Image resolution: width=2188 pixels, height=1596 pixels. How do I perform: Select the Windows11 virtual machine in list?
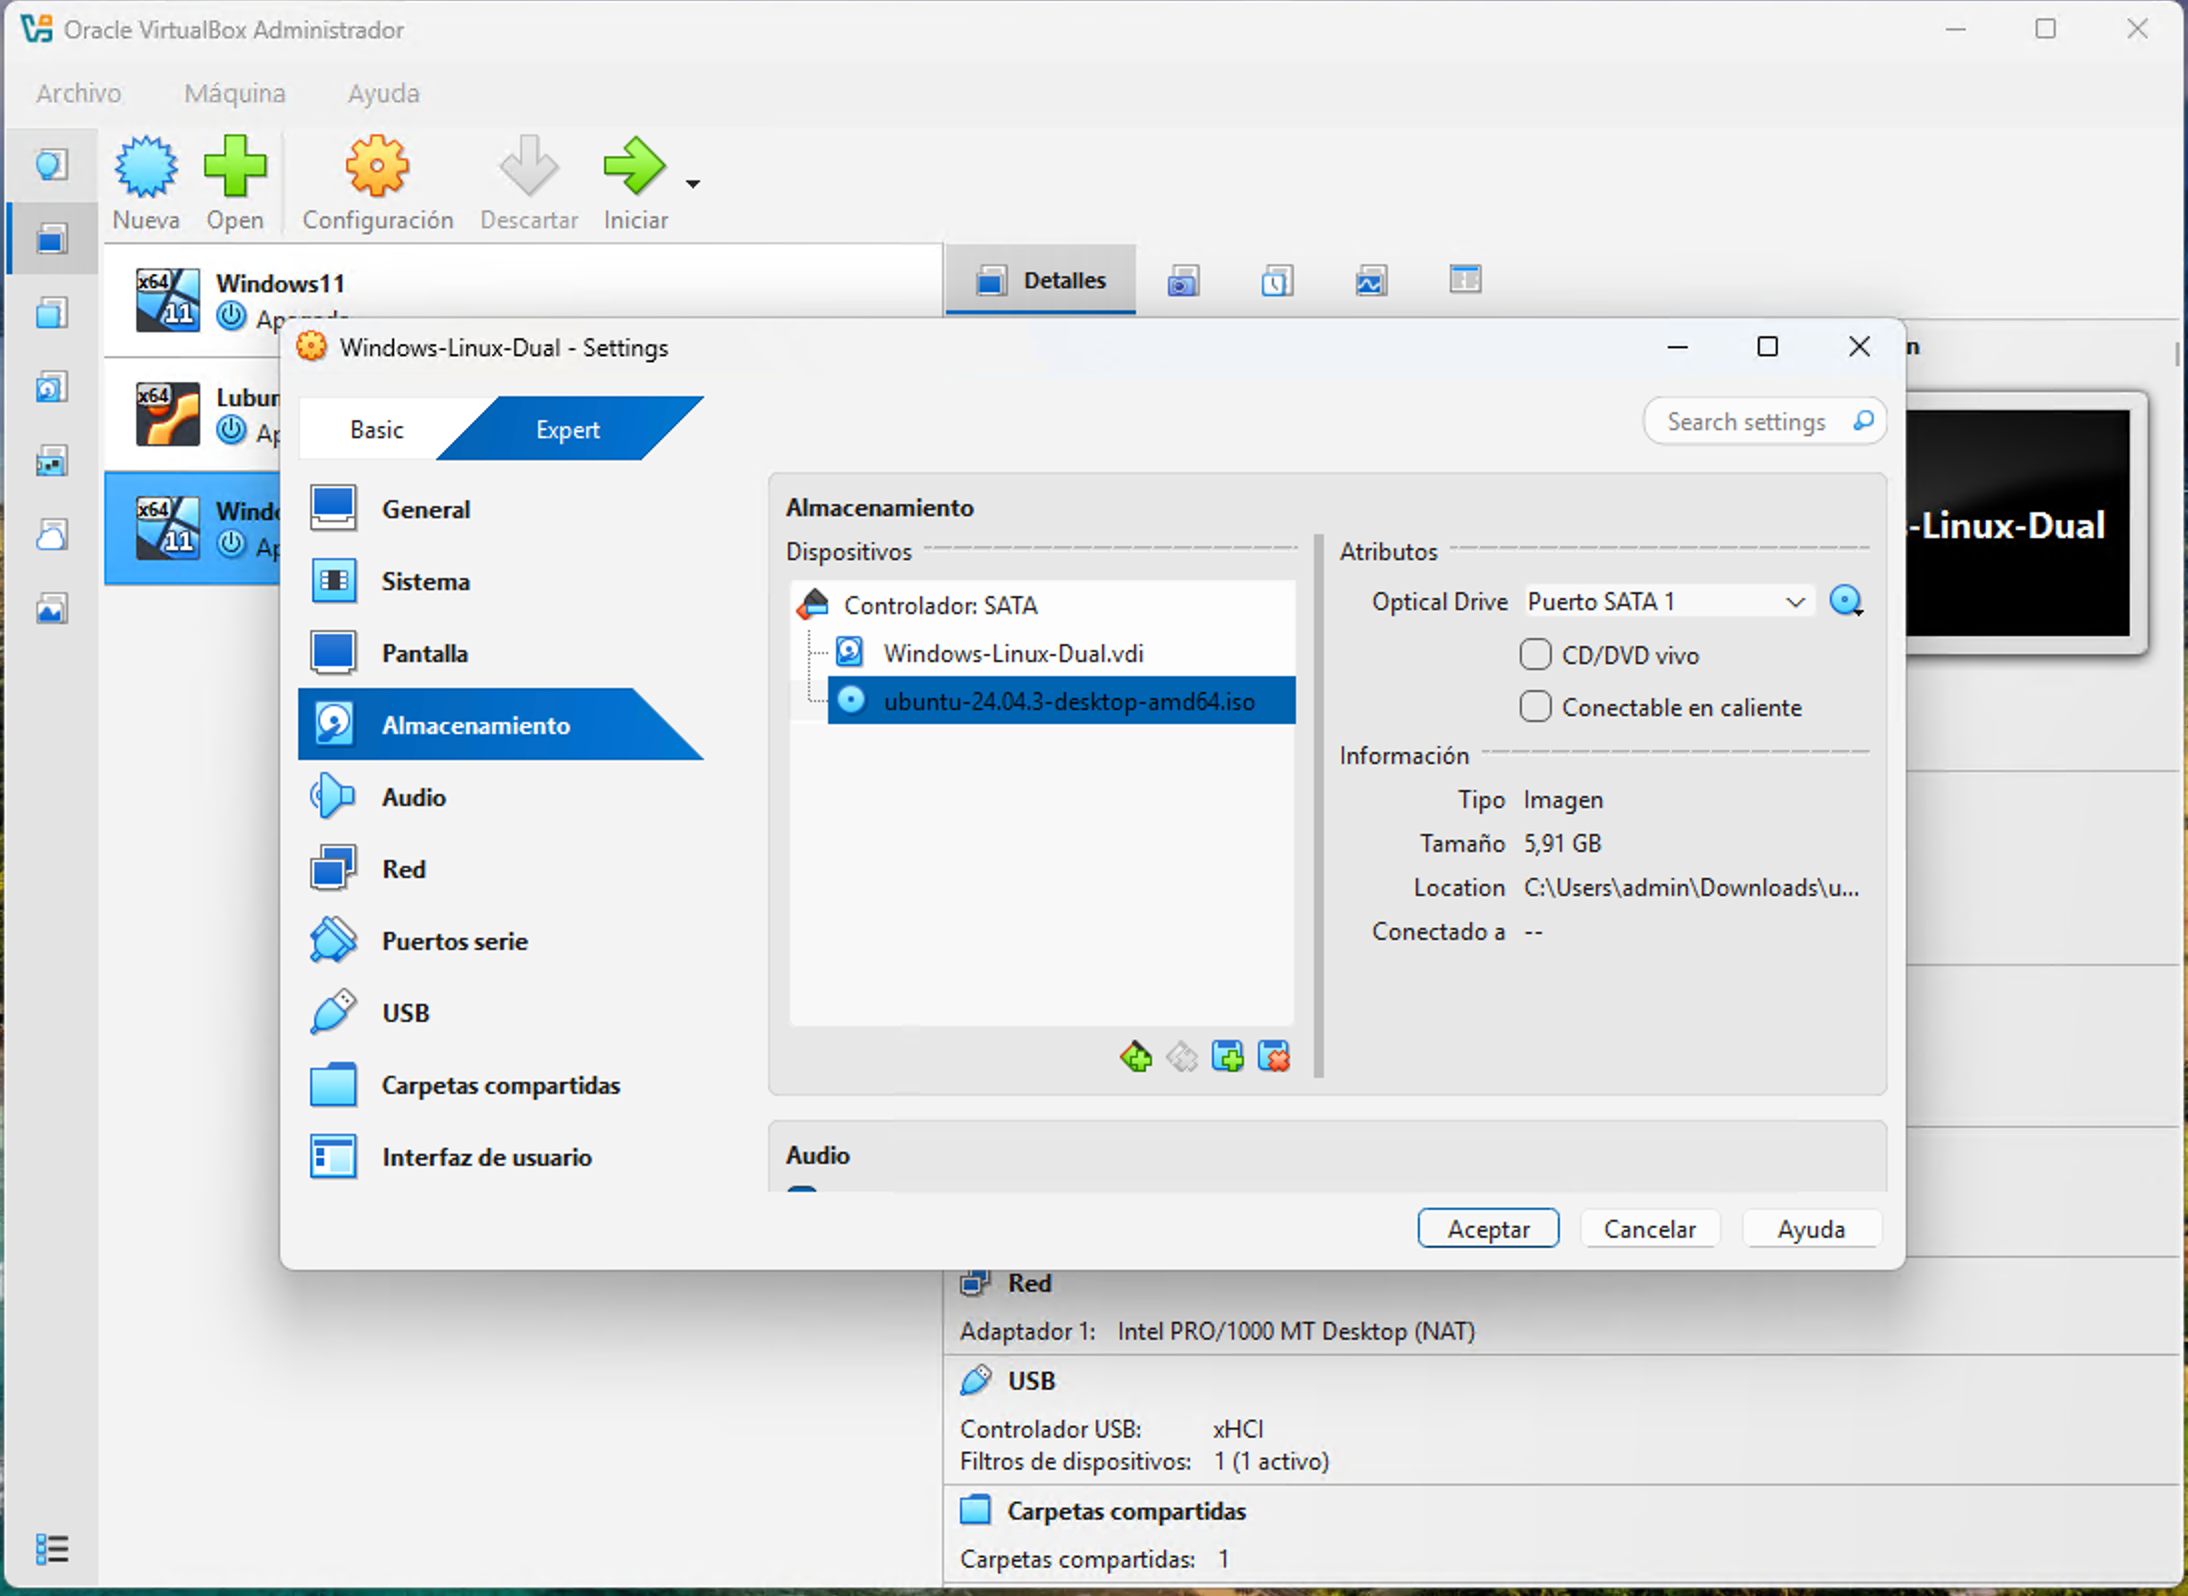(x=522, y=300)
